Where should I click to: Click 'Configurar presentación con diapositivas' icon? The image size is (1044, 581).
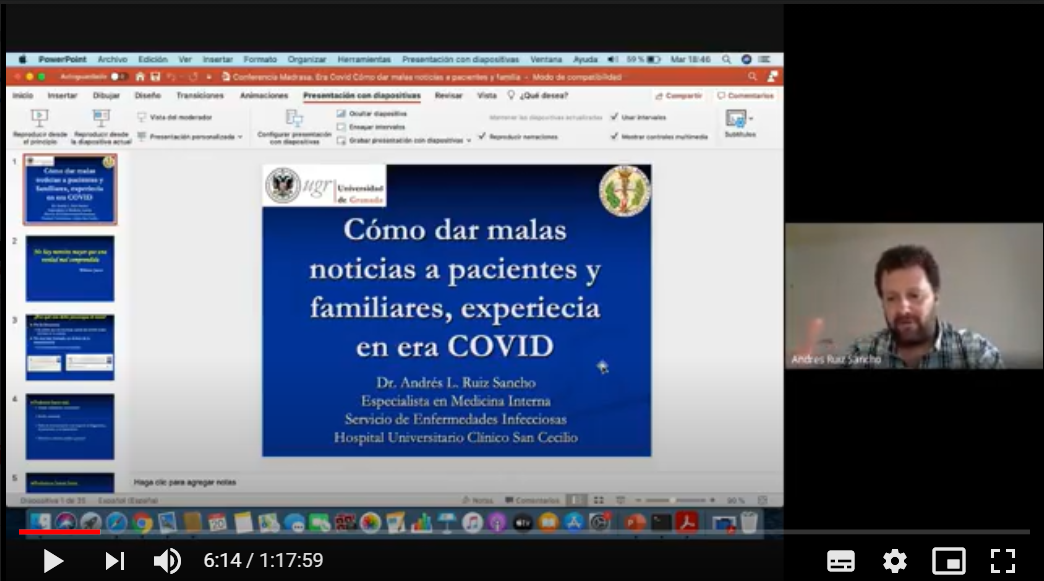pyautogui.click(x=294, y=119)
